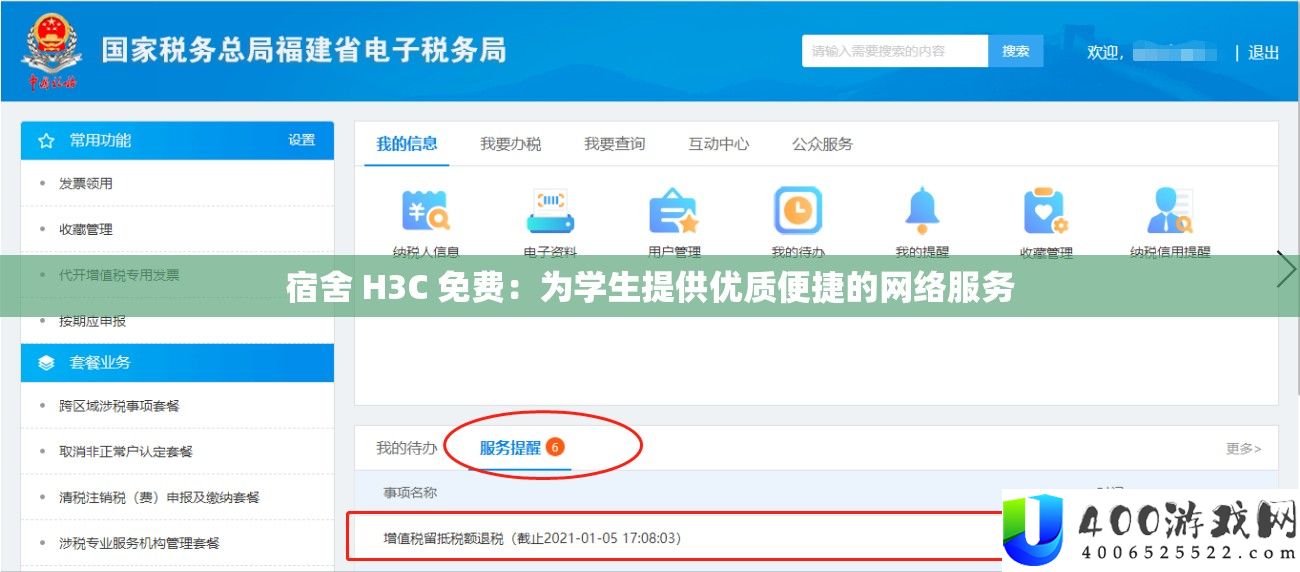
Task: Open the 纳税信用提醒 icon
Action: point(1170,211)
